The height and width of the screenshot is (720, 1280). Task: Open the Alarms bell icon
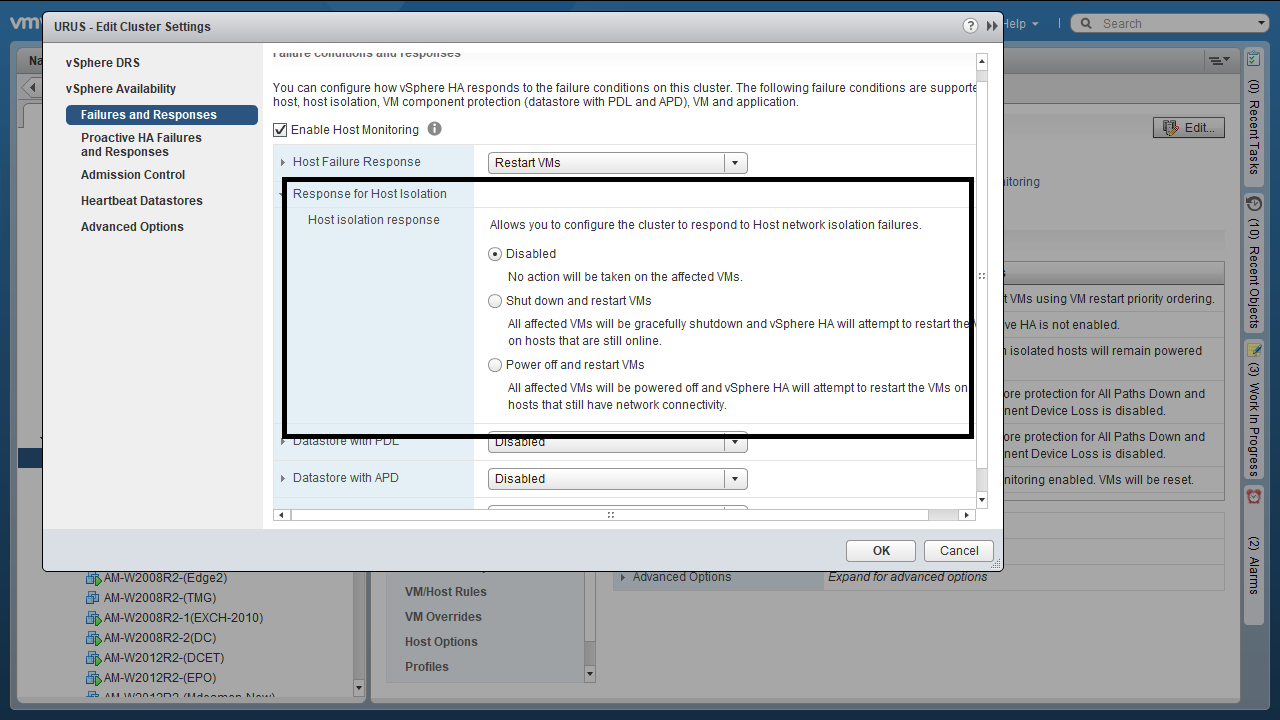point(1254,496)
